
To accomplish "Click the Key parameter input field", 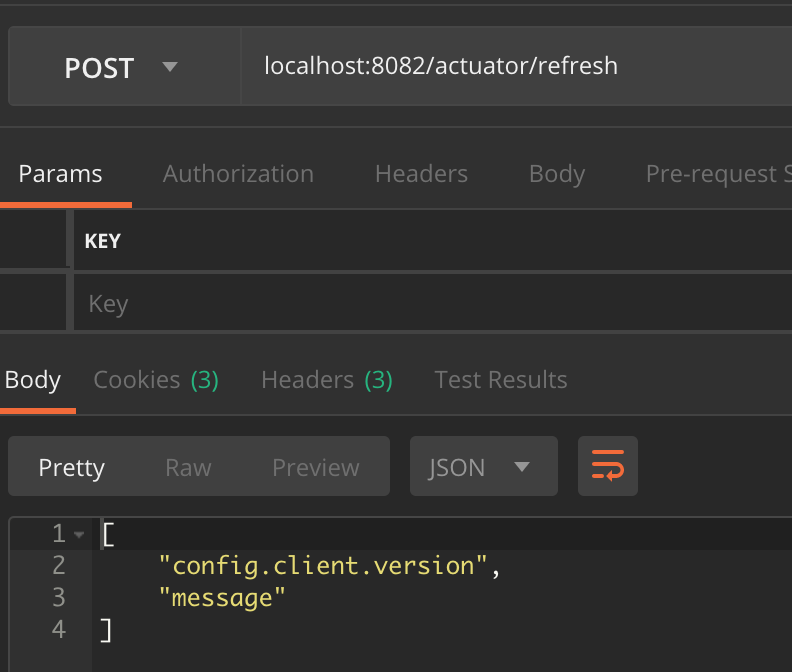I will click(x=433, y=303).
